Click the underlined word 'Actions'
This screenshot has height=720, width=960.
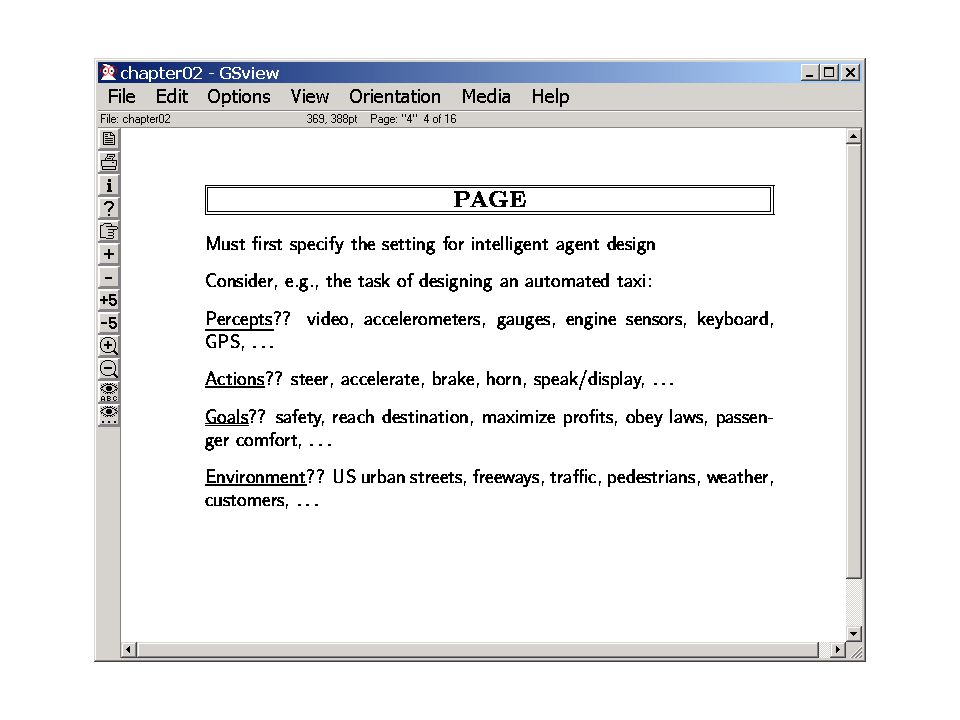(234, 380)
